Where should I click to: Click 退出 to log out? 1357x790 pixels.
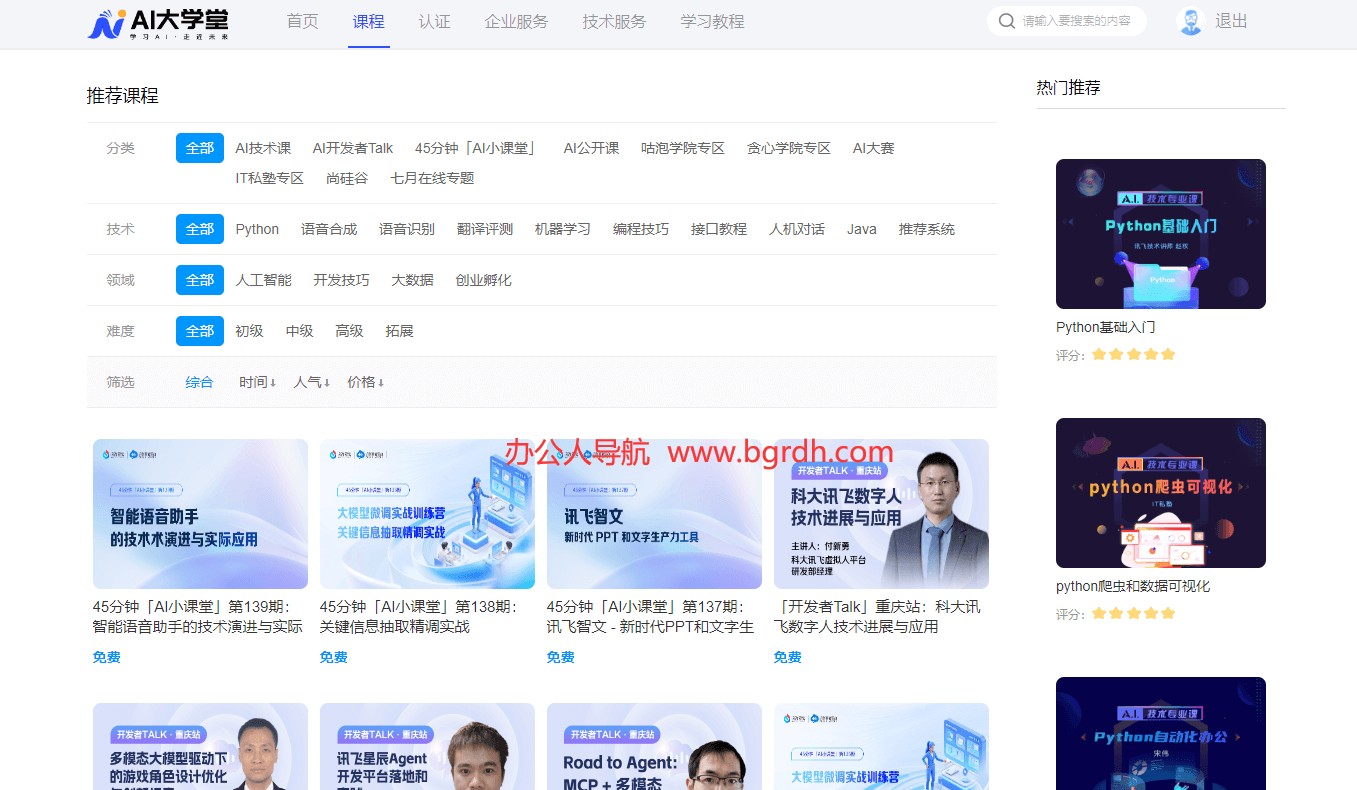pyautogui.click(x=1231, y=21)
